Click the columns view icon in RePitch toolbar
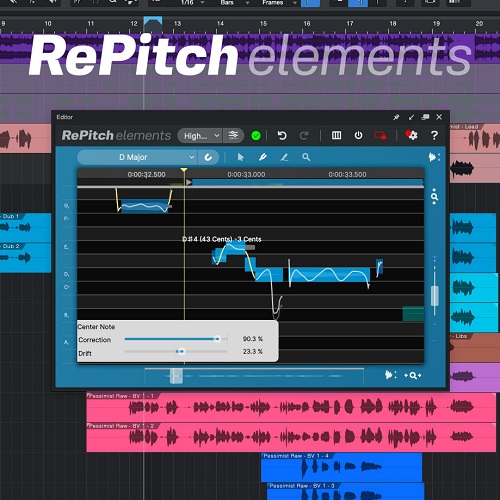 (x=336, y=135)
